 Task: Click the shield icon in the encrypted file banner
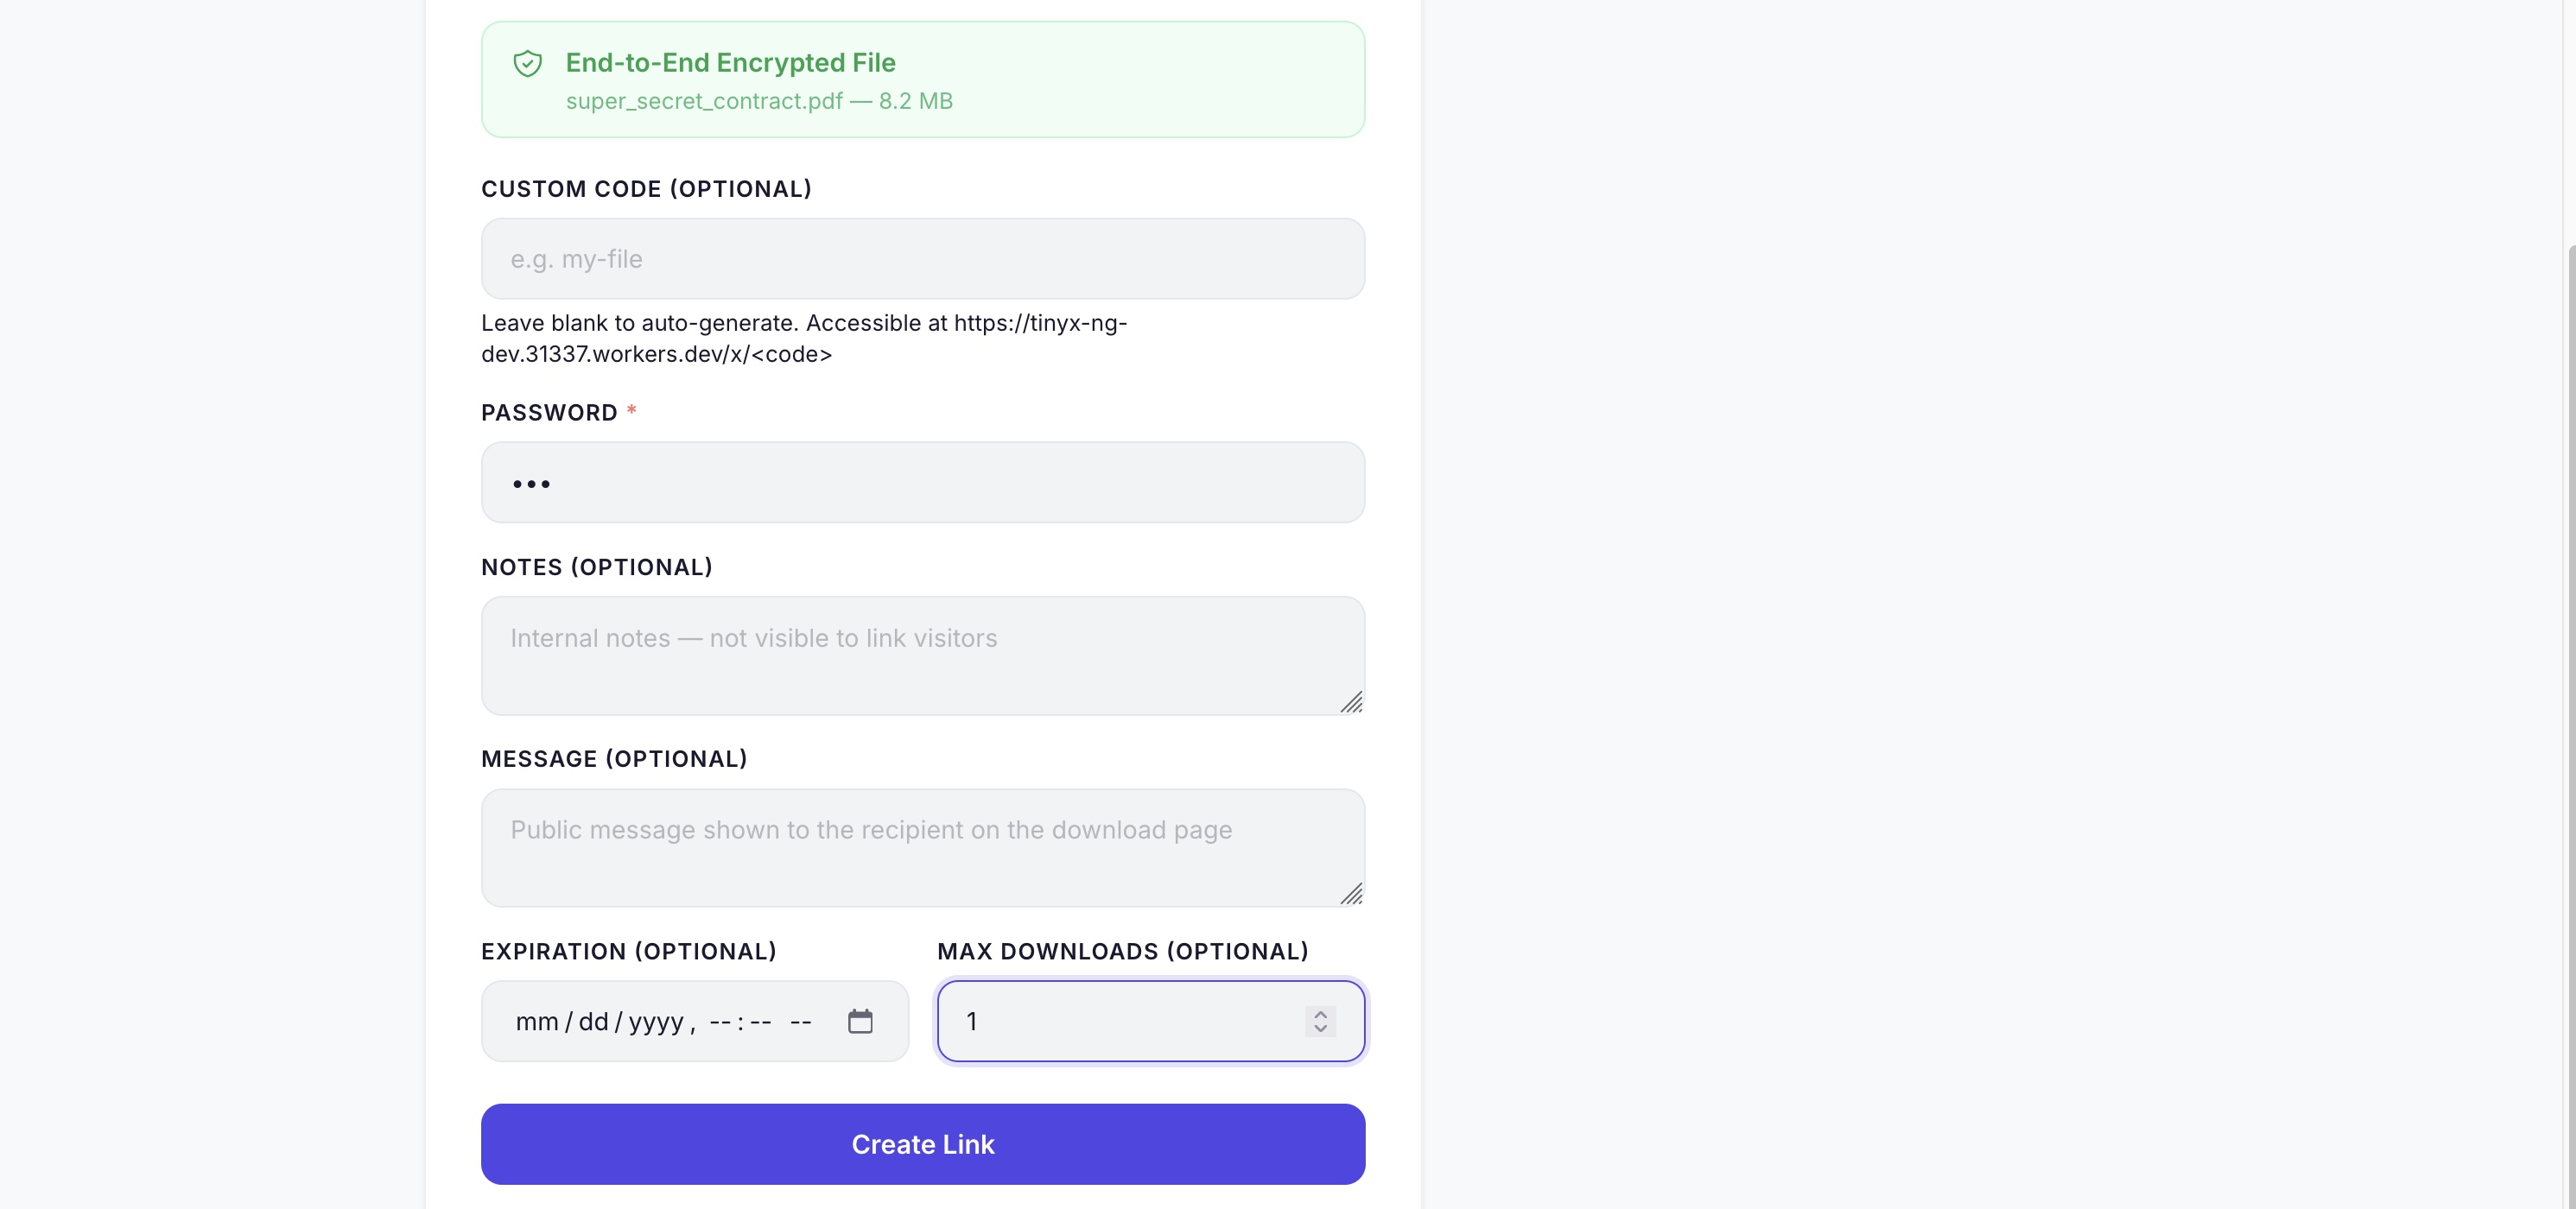527,64
